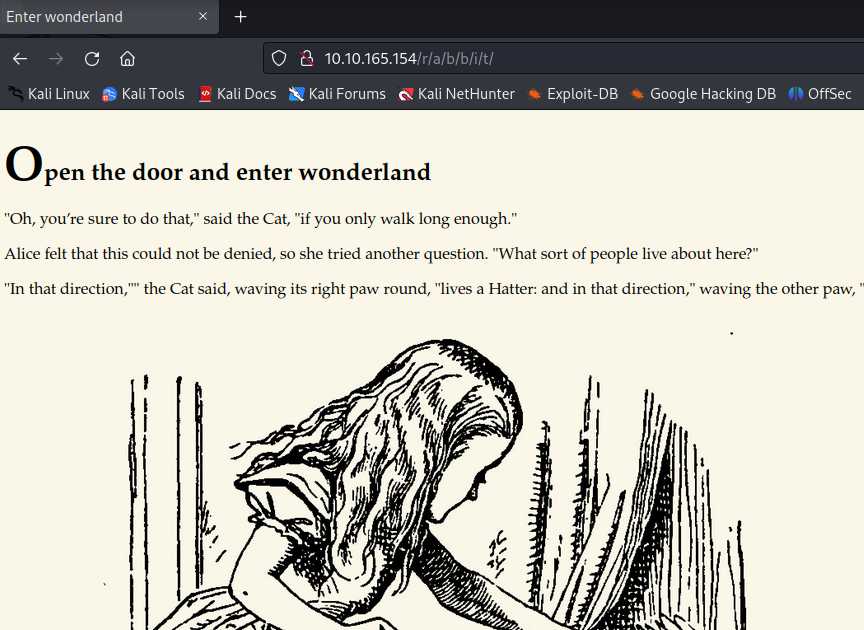Open the Kali Tools bookmark
The height and width of the screenshot is (630, 864).
click(143, 94)
